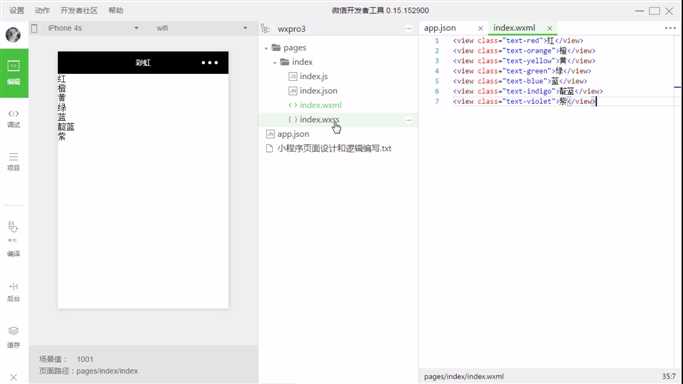
Task: Open the iPhone 4s device dropdown
Action: 93,28
